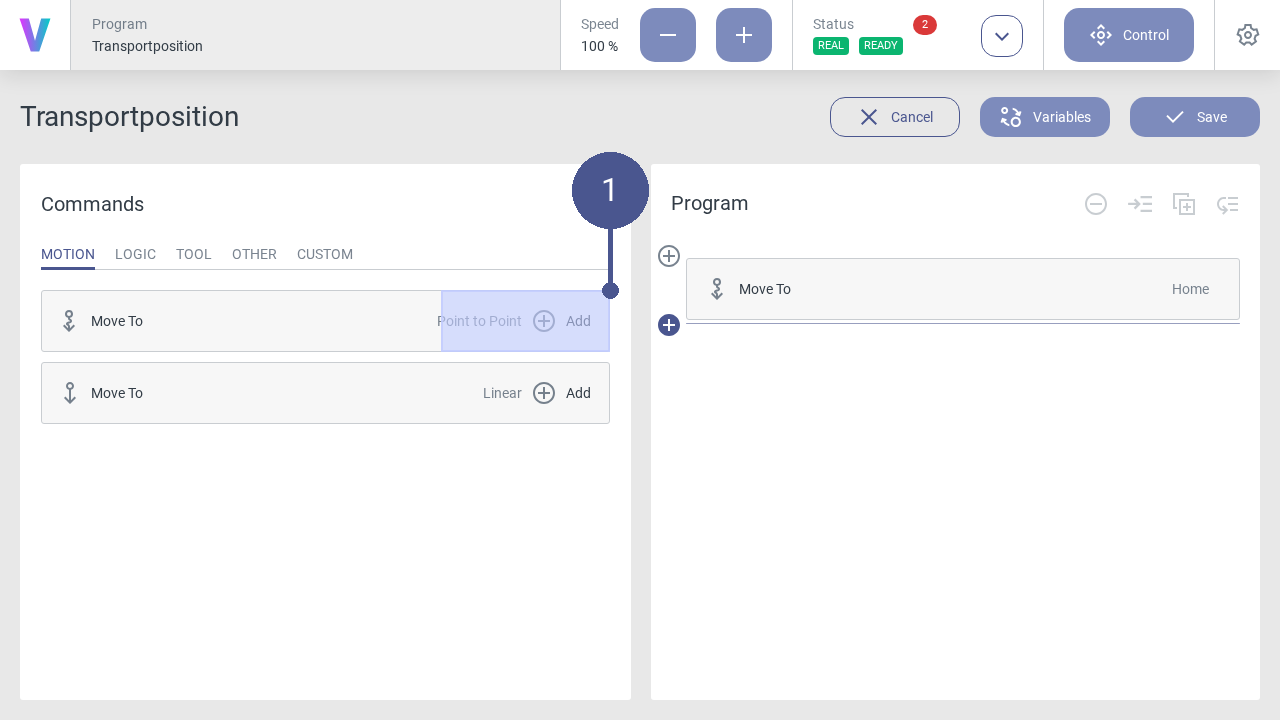Click the indent command icon

[1140, 204]
